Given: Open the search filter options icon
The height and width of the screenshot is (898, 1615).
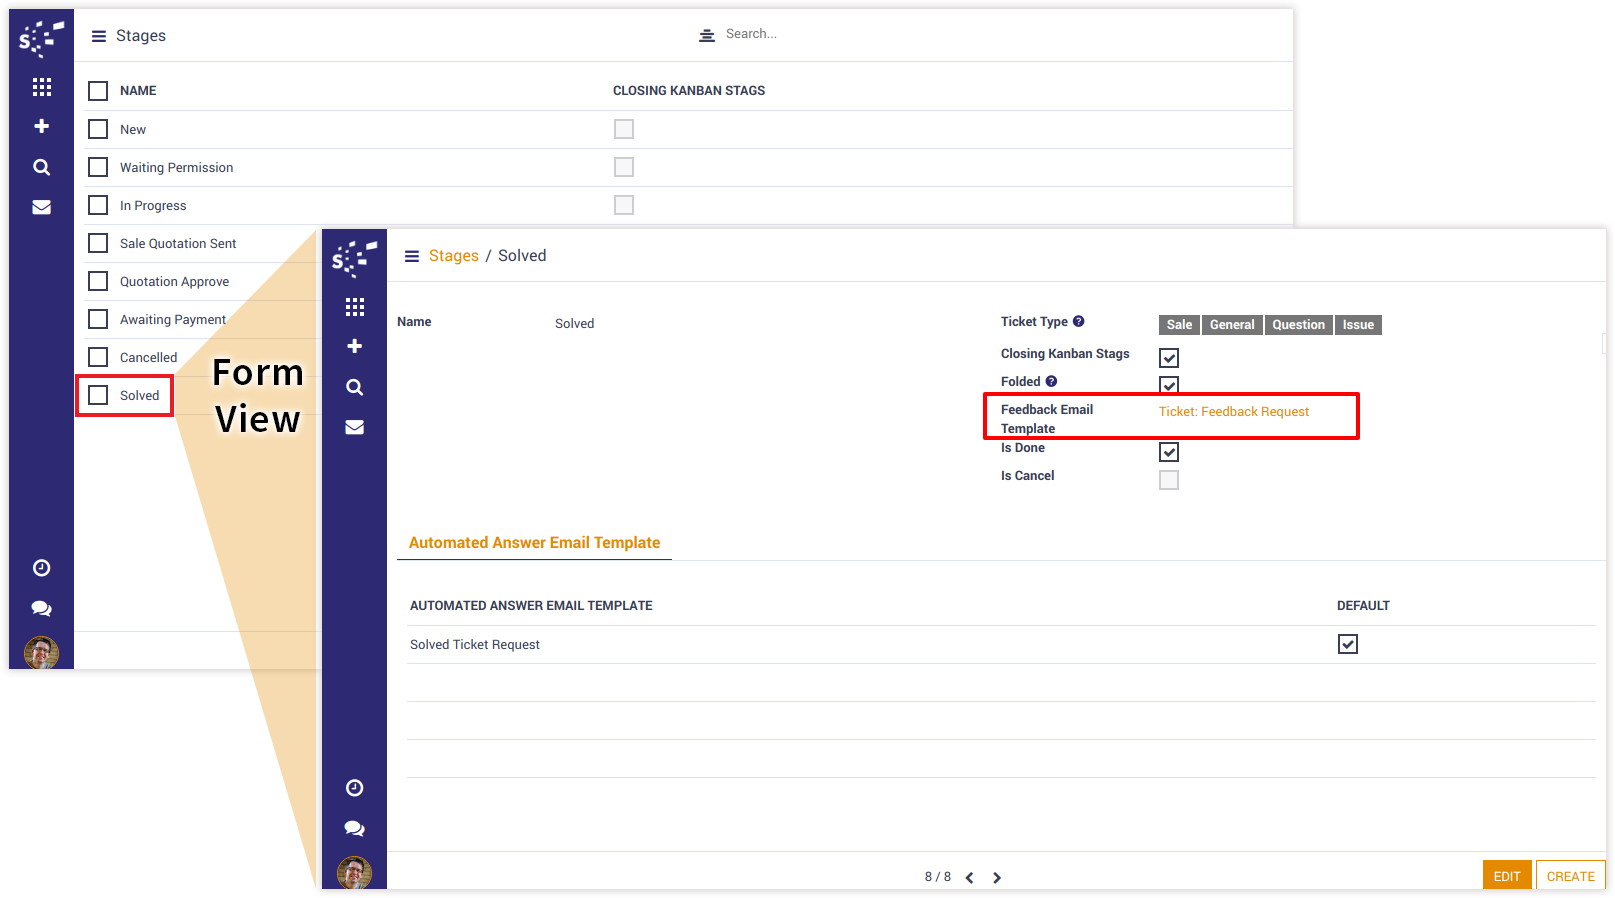Looking at the screenshot, I should point(706,35).
